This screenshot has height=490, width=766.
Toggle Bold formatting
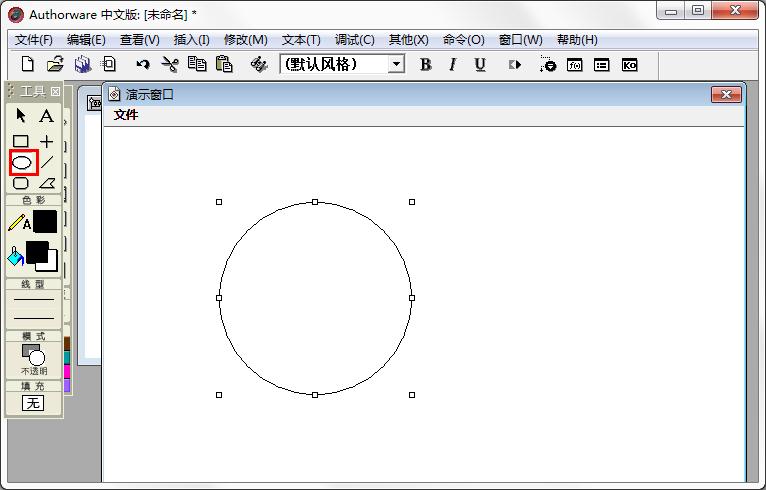pyautogui.click(x=426, y=64)
